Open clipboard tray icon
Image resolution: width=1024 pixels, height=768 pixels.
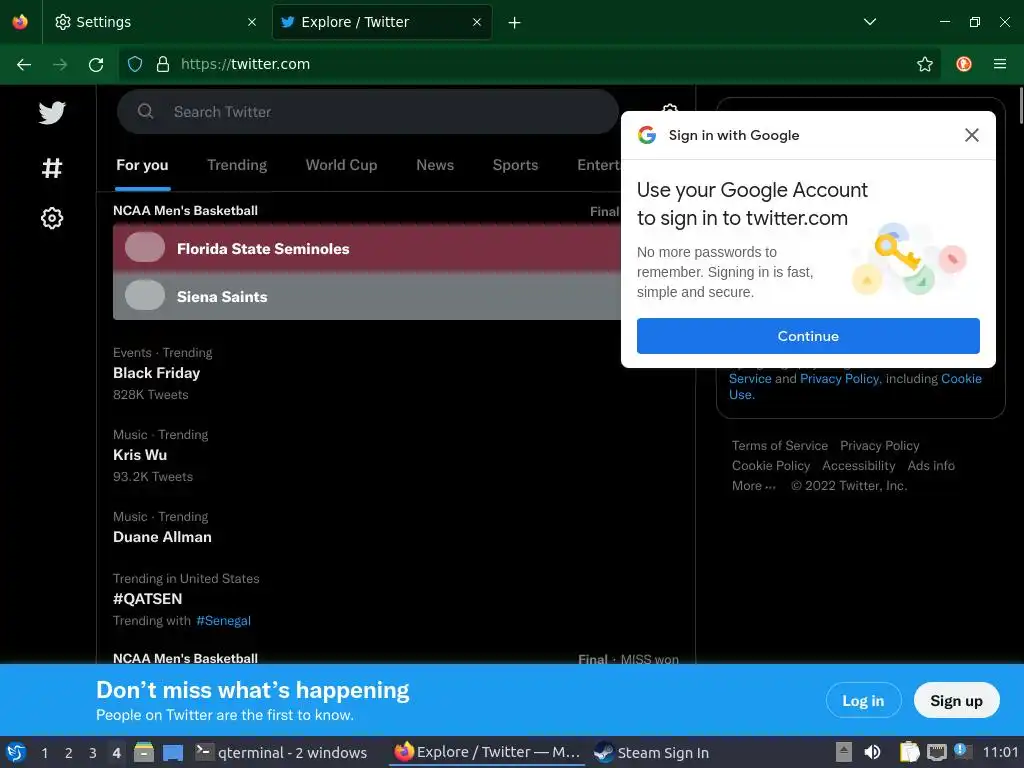pyautogui.click(x=909, y=752)
